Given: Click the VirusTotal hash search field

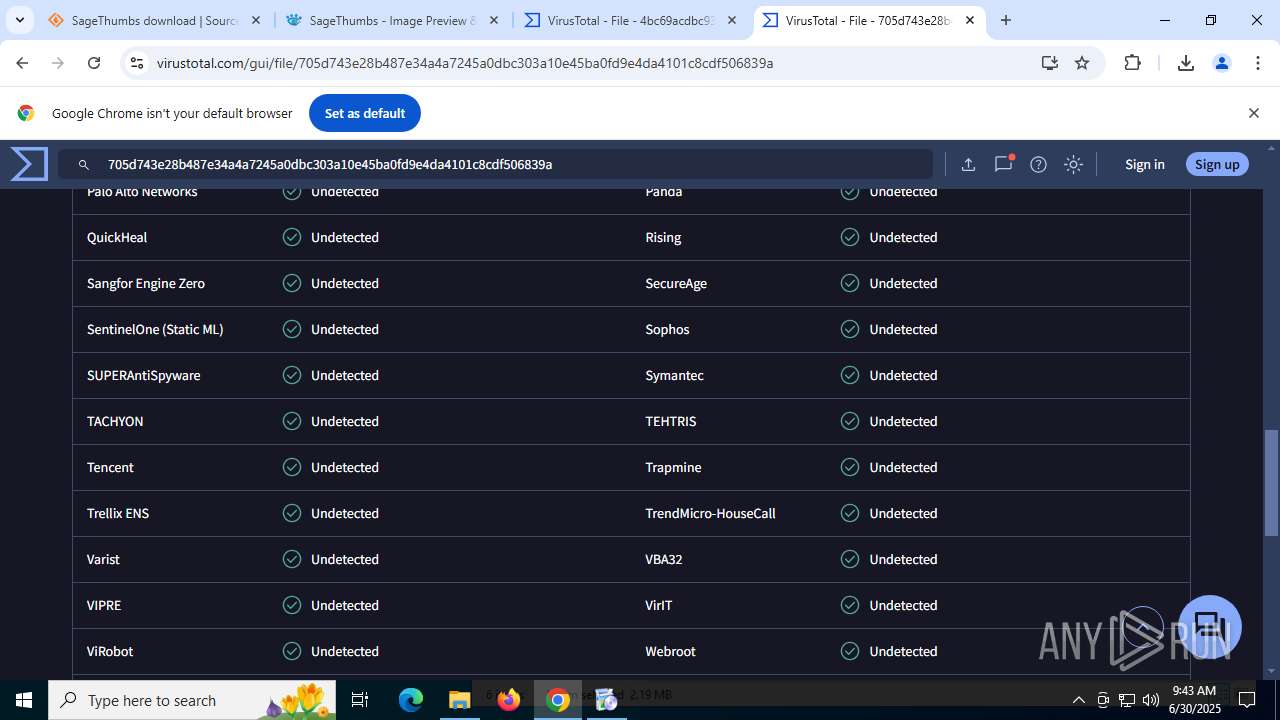Looking at the screenshot, I should coord(495,164).
